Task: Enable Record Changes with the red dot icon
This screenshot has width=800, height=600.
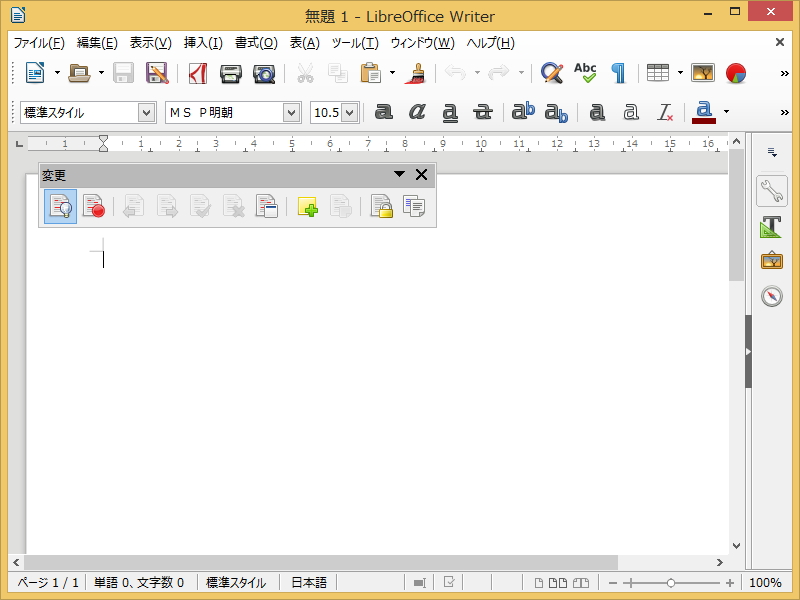Action: pyautogui.click(x=94, y=207)
